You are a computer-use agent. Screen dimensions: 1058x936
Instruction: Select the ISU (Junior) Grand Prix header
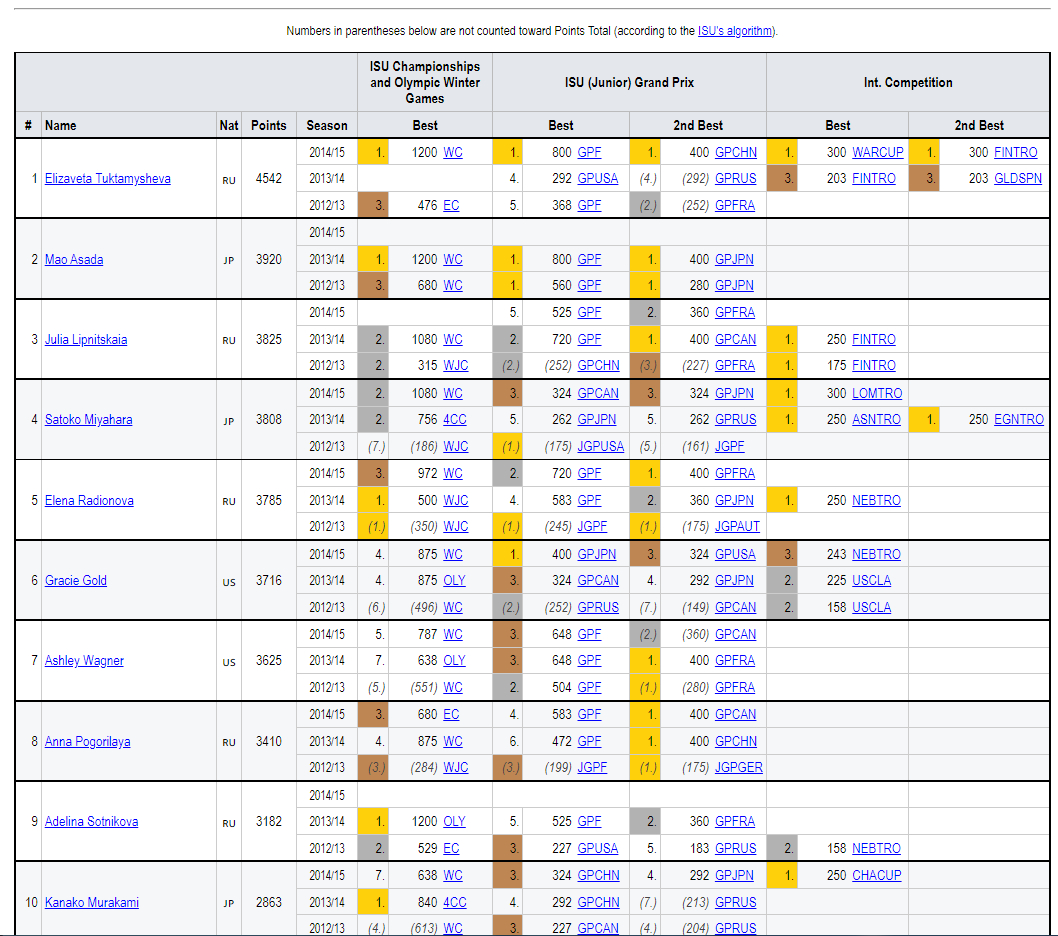point(629,82)
